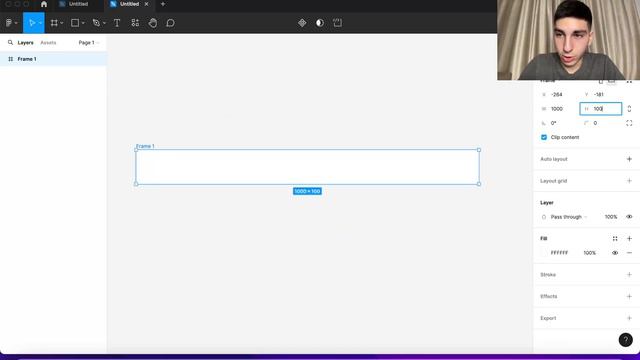Select the Hand tool
The image size is (640, 360).
pyautogui.click(x=153, y=23)
